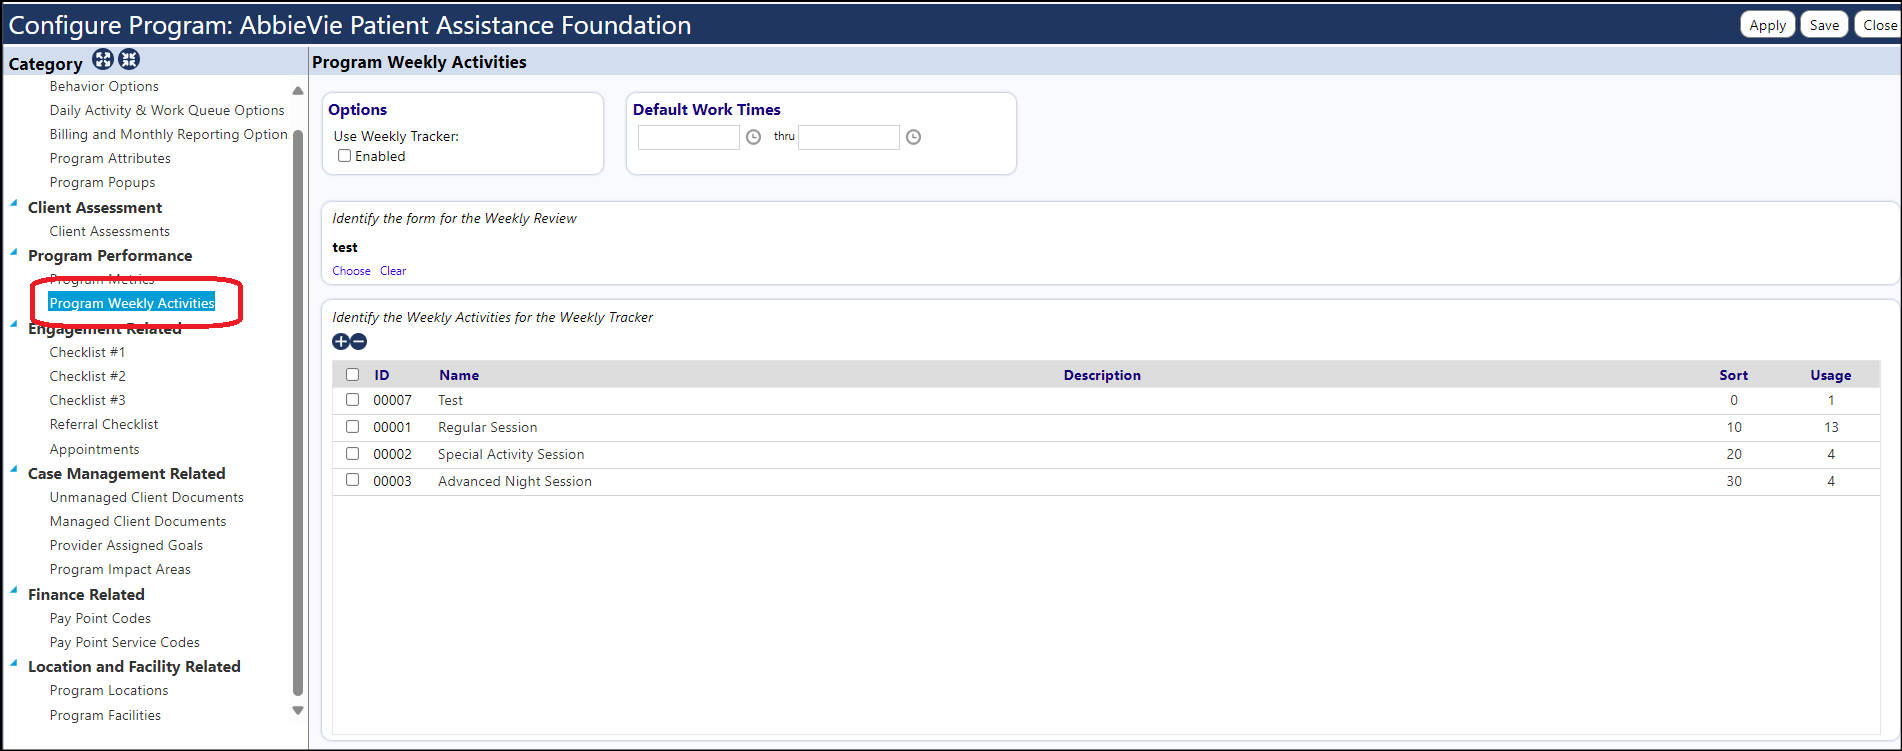Select Program Weekly Activities in the tree

coord(132,303)
